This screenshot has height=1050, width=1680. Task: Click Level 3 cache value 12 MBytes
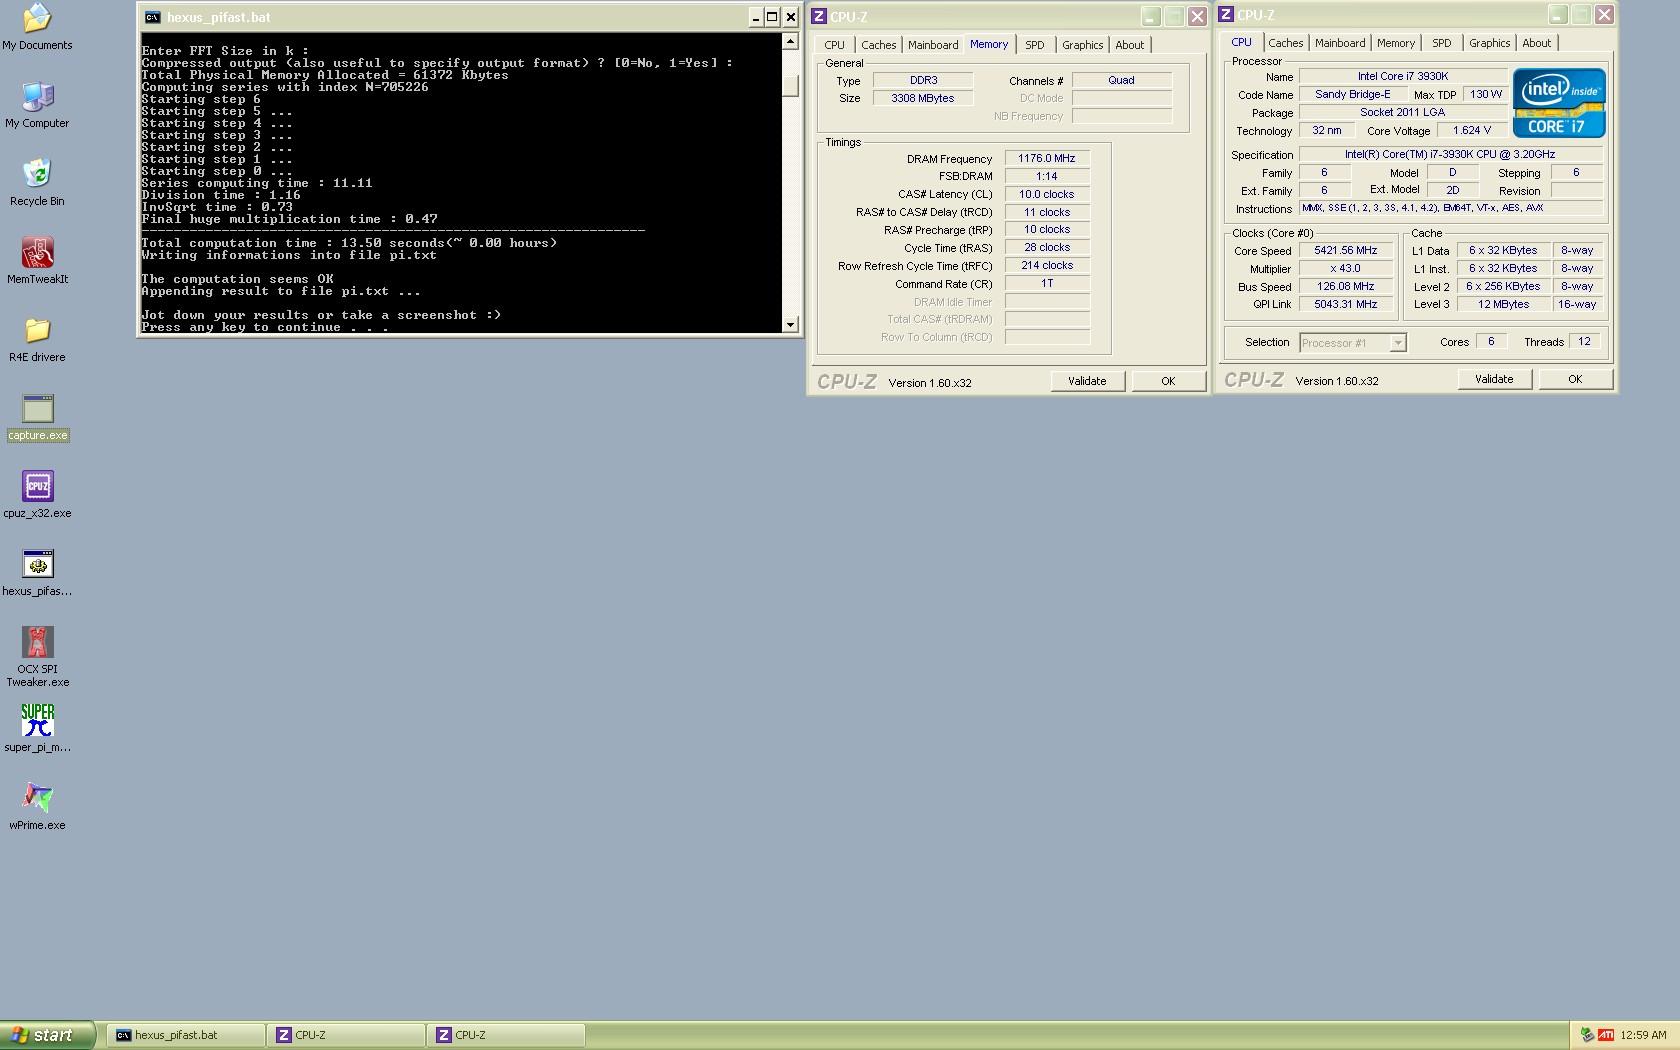(x=1504, y=304)
